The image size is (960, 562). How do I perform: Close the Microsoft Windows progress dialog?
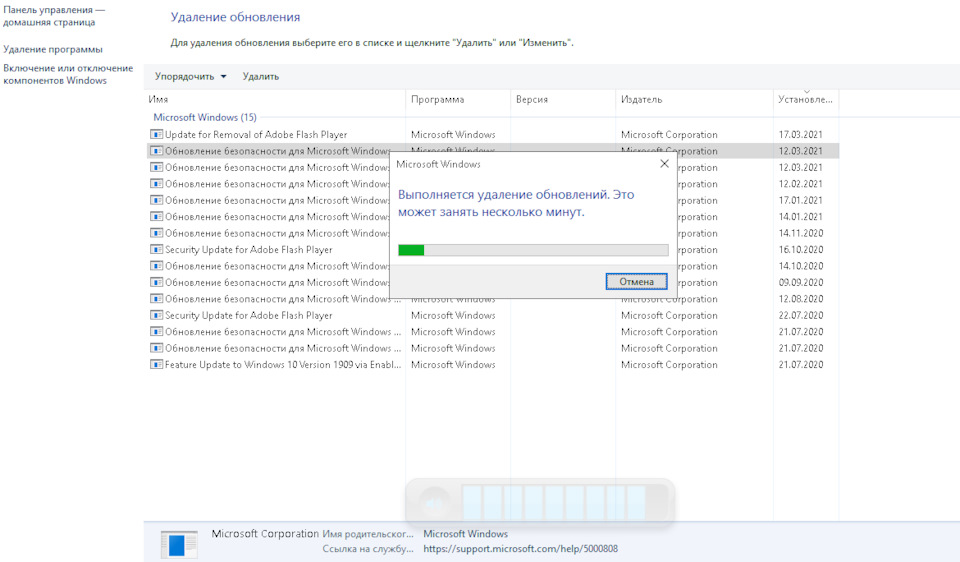pyautogui.click(x=664, y=164)
